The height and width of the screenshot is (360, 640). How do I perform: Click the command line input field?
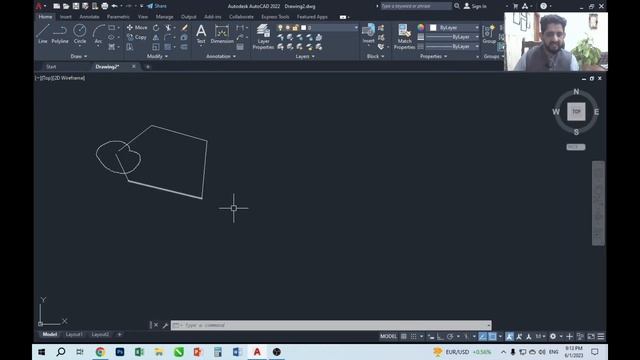(331, 325)
